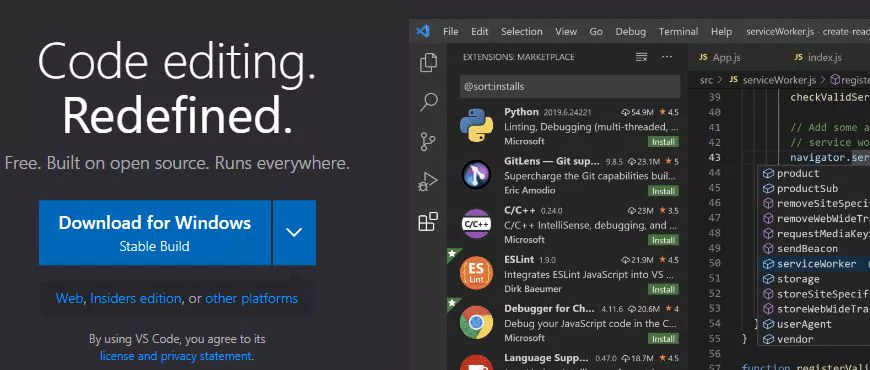Click the sendBeacon suggestion cube icon

(x=768, y=249)
